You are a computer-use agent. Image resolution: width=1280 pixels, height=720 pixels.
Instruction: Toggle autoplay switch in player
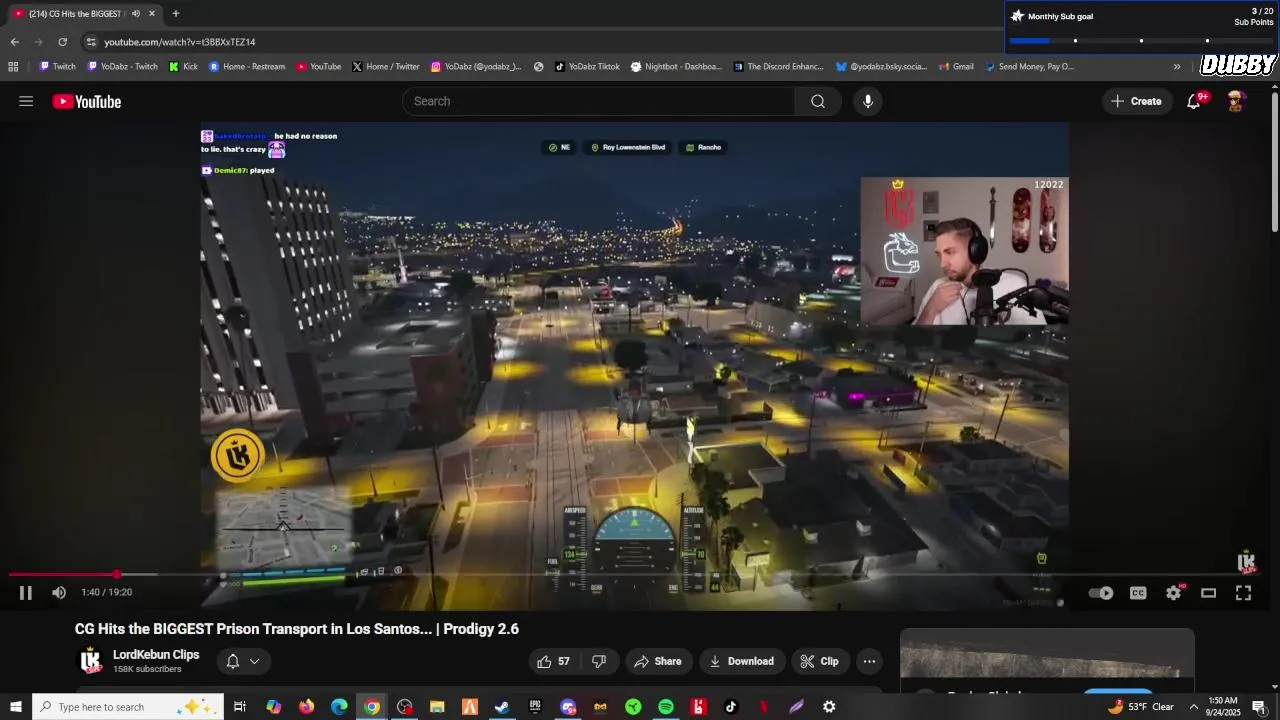[x=1101, y=593]
